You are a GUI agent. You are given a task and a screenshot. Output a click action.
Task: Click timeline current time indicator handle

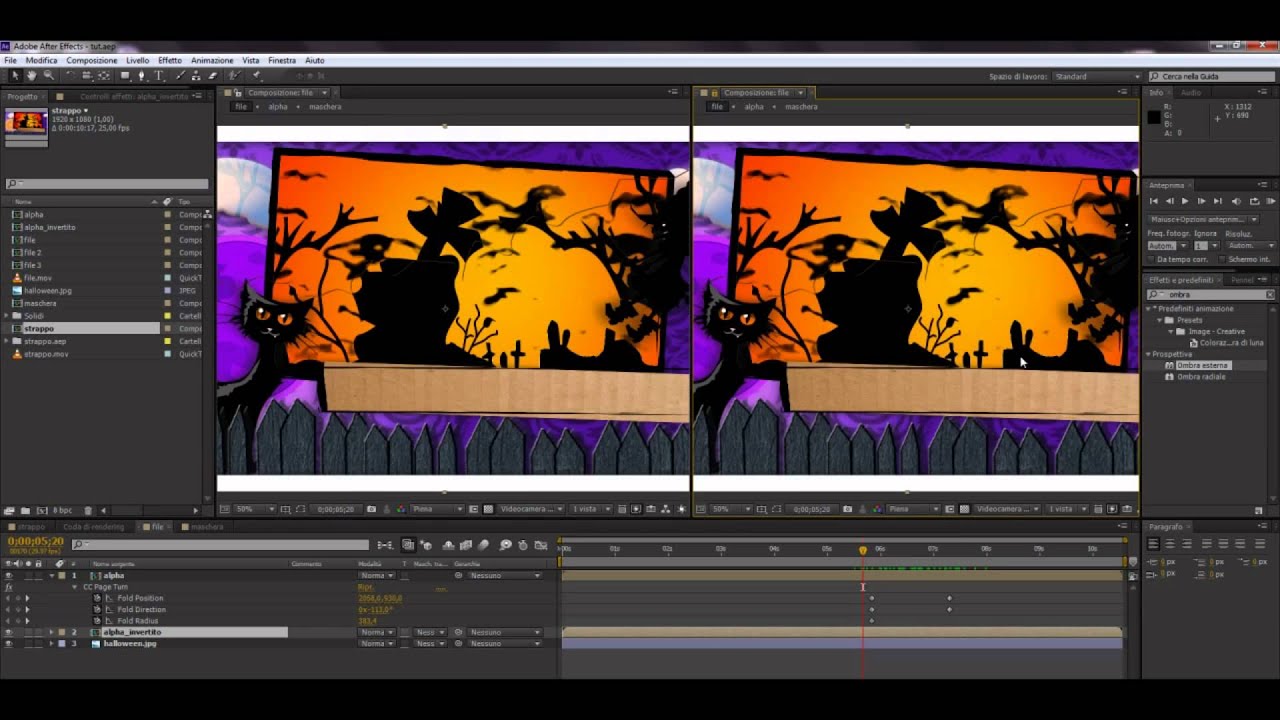[863, 549]
